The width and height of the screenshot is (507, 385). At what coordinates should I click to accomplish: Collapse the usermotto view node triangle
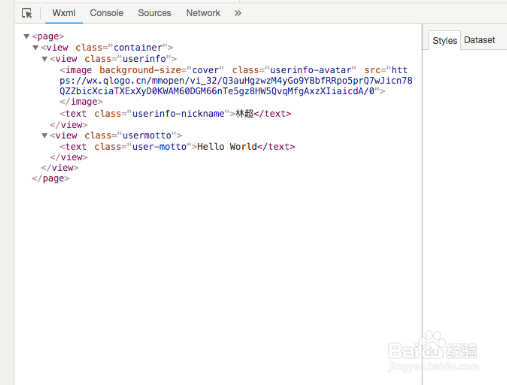pos(44,135)
